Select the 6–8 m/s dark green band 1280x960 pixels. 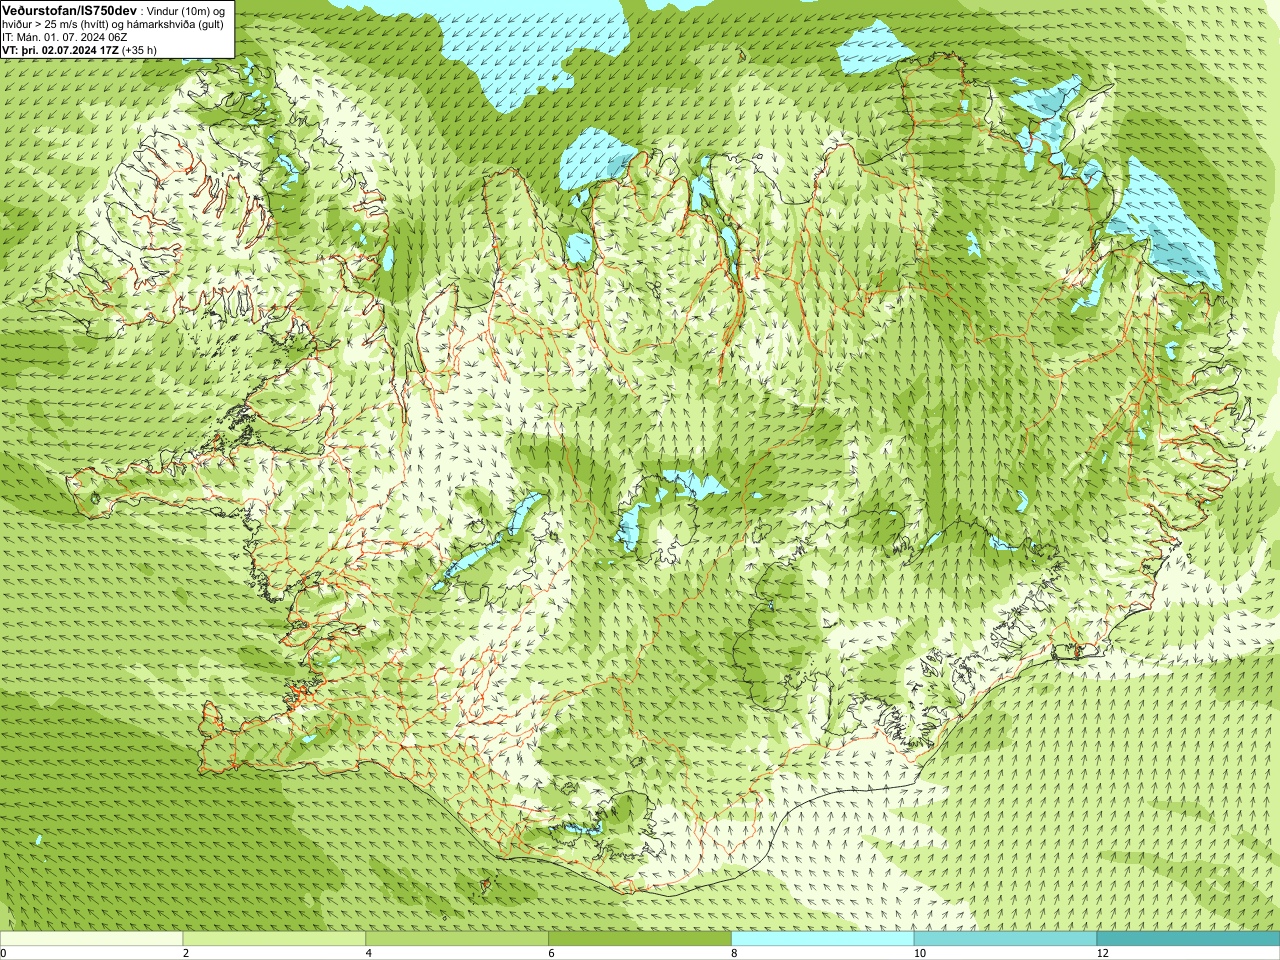[640, 939]
